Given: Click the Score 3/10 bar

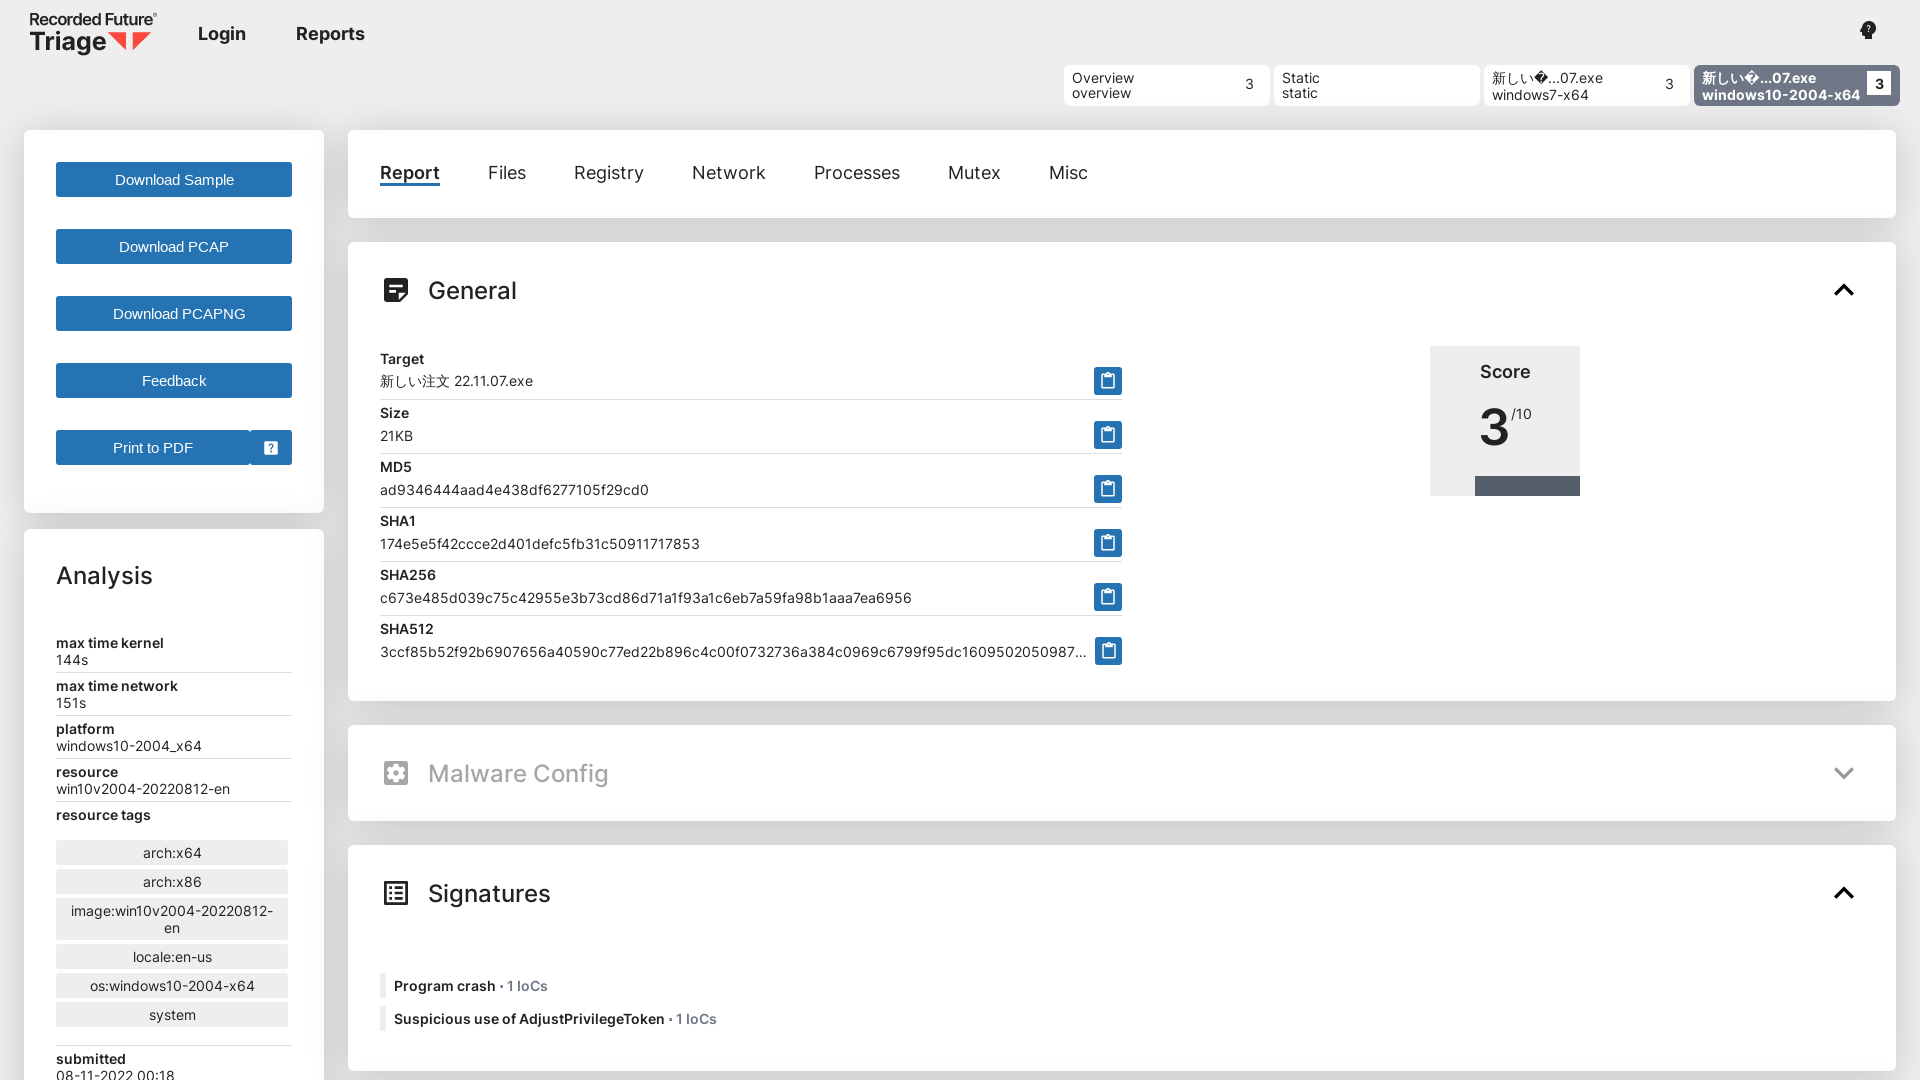Looking at the screenshot, I should coord(1526,486).
